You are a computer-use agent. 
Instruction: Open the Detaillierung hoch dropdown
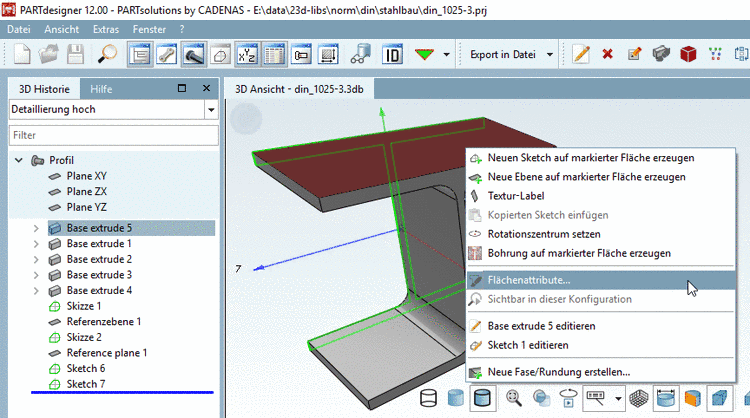pyautogui.click(x=209, y=109)
